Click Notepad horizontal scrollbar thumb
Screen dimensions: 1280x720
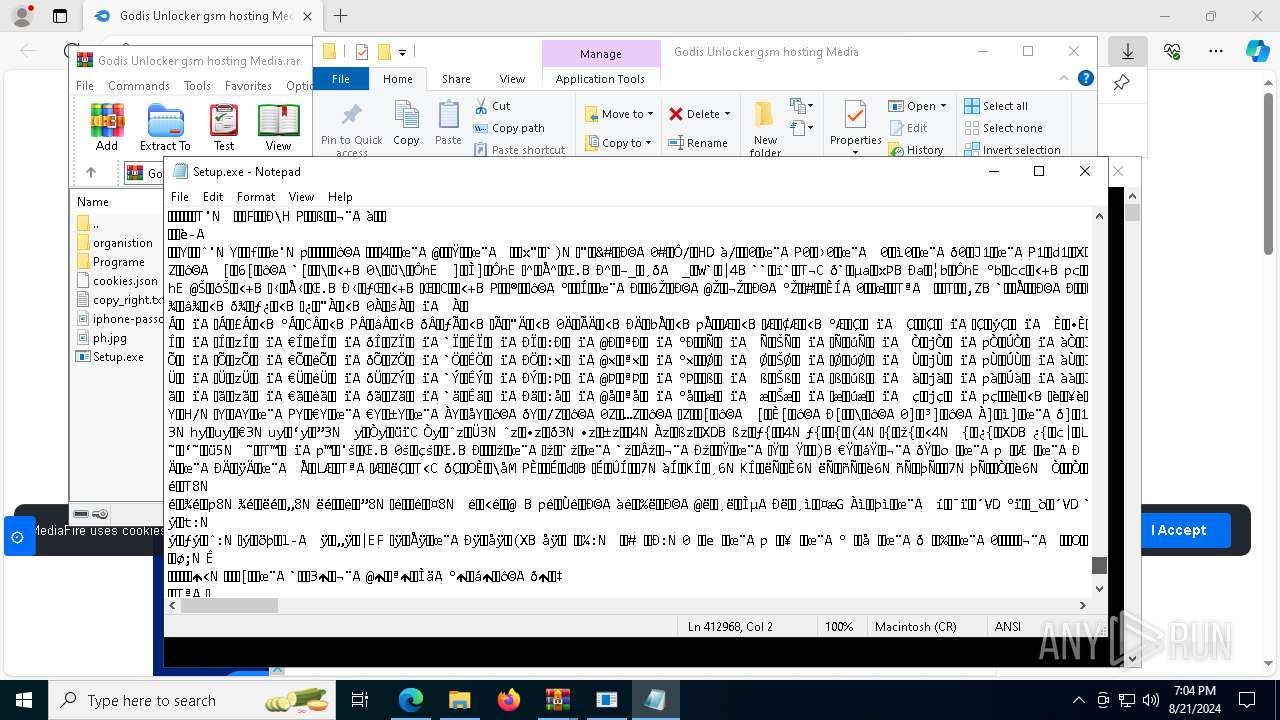pos(229,605)
